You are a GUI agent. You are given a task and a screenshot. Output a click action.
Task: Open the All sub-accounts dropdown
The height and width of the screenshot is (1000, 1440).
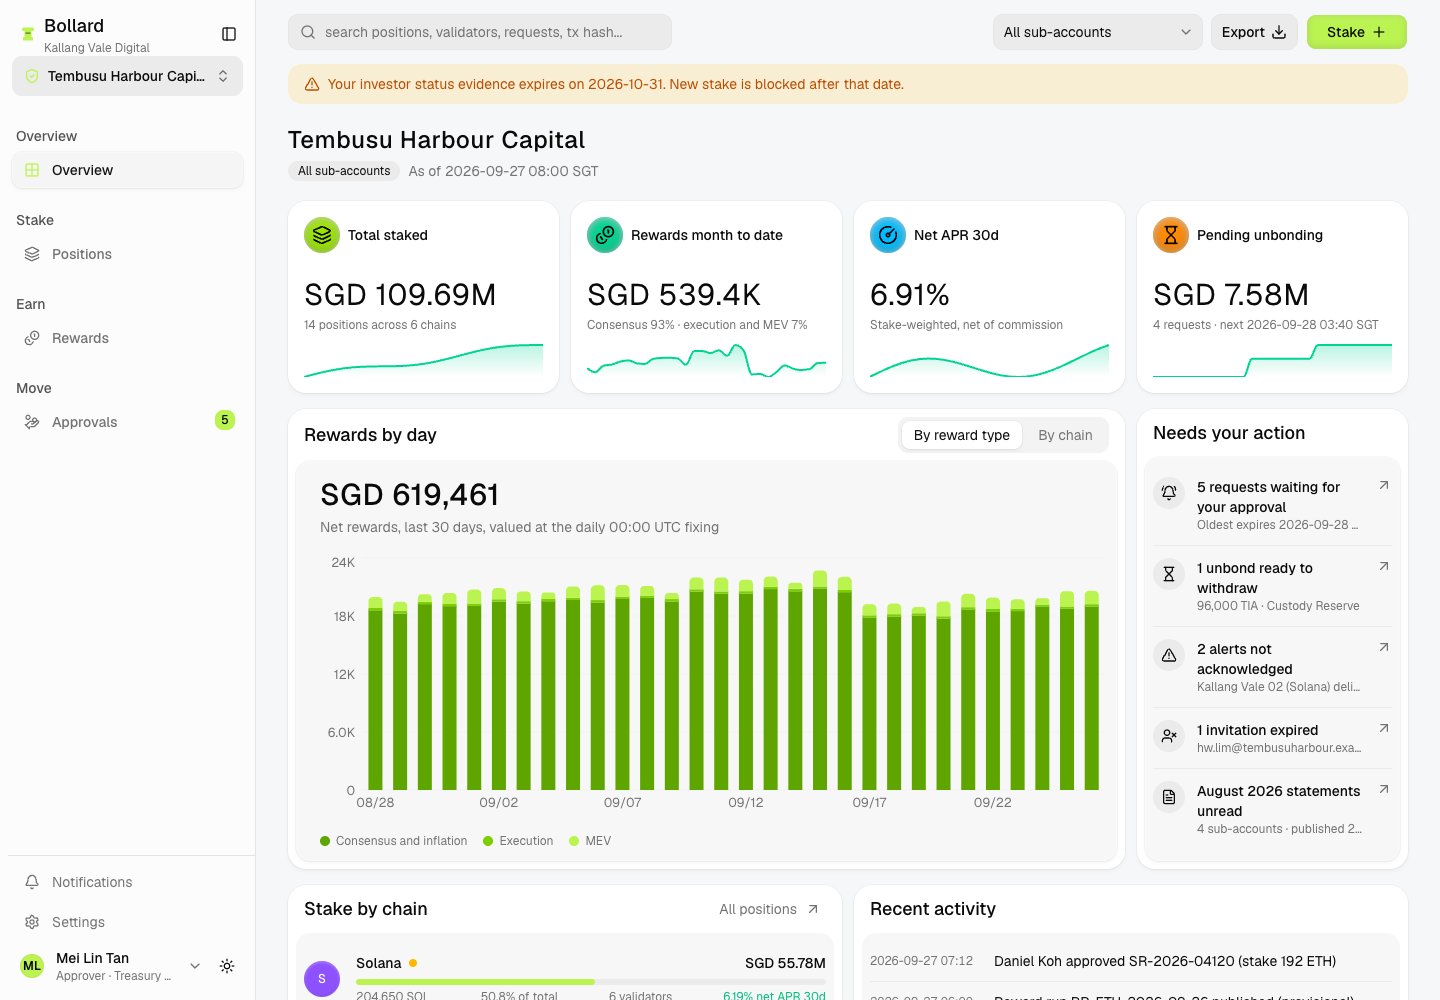(x=1098, y=32)
